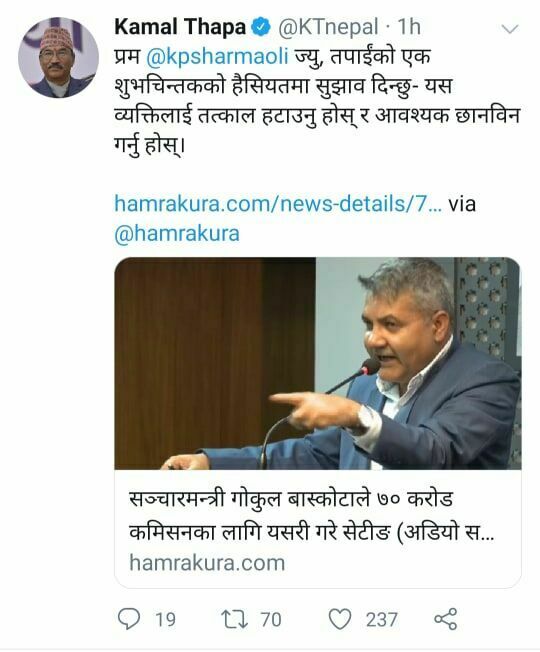Open the hamrakura.com/news-details link

278,204
